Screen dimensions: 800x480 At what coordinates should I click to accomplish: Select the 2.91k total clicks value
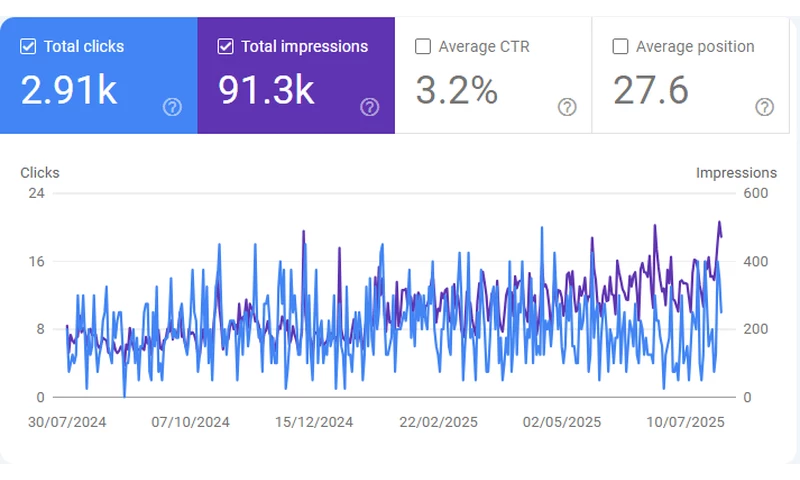click(x=69, y=90)
